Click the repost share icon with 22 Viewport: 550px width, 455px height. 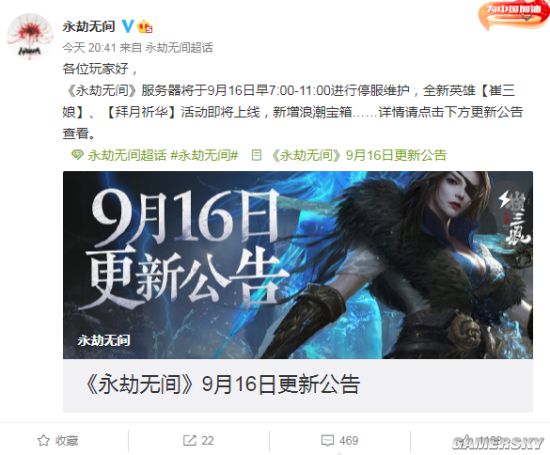coord(189,440)
